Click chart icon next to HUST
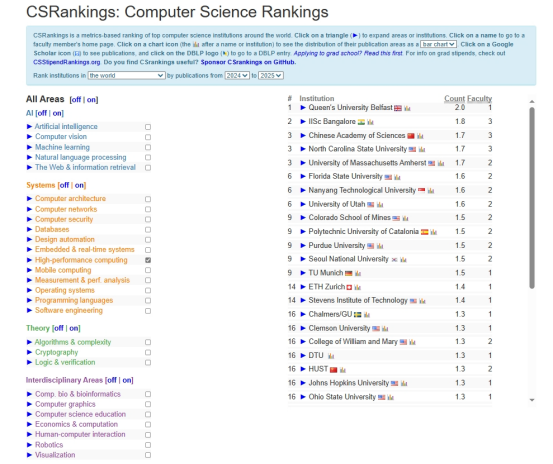The image size is (553, 464). tap(343, 370)
